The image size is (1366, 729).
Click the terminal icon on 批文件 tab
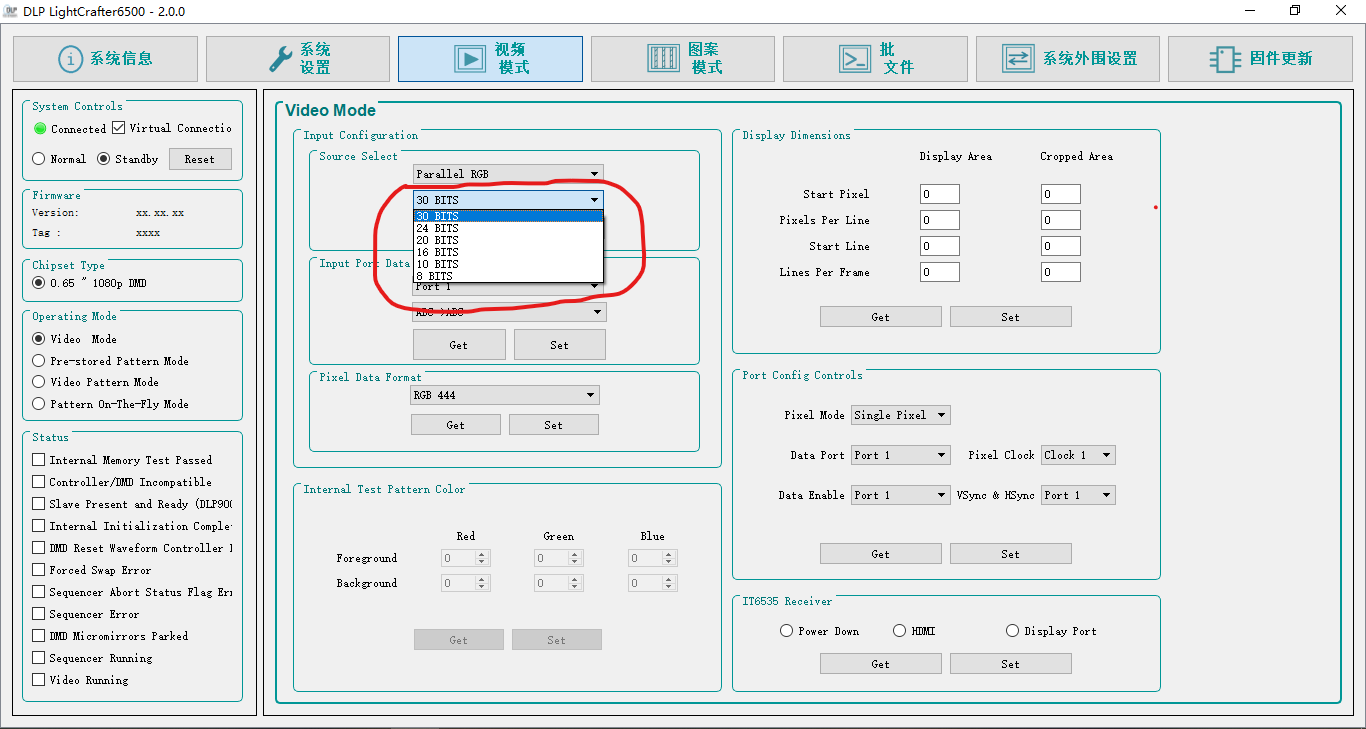click(855, 59)
